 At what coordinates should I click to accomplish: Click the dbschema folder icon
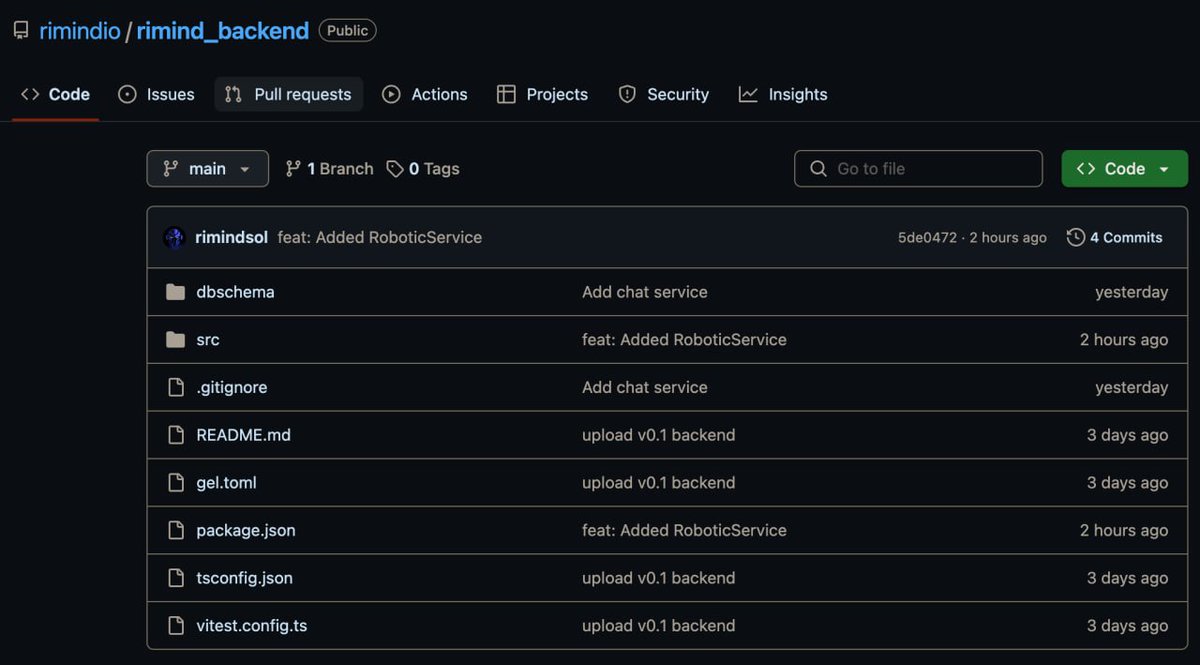point(176,292)
